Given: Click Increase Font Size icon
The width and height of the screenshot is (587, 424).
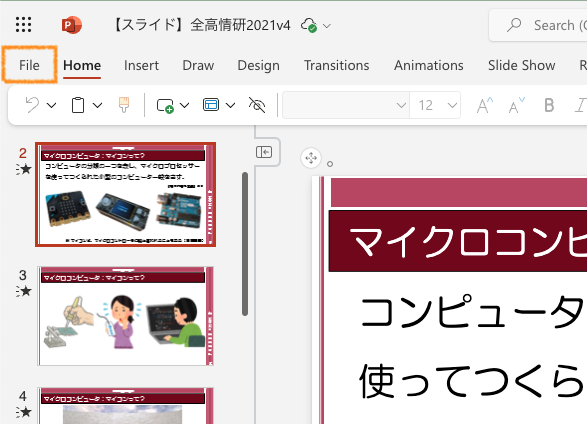Looking at the screenshot, I should click(484, 105).
